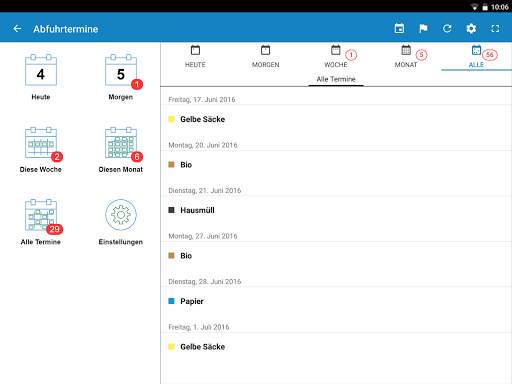Select Gelbe Säcke entry on 17. Juni
Viewport: 512px width, 384px height.
[336, 119]
